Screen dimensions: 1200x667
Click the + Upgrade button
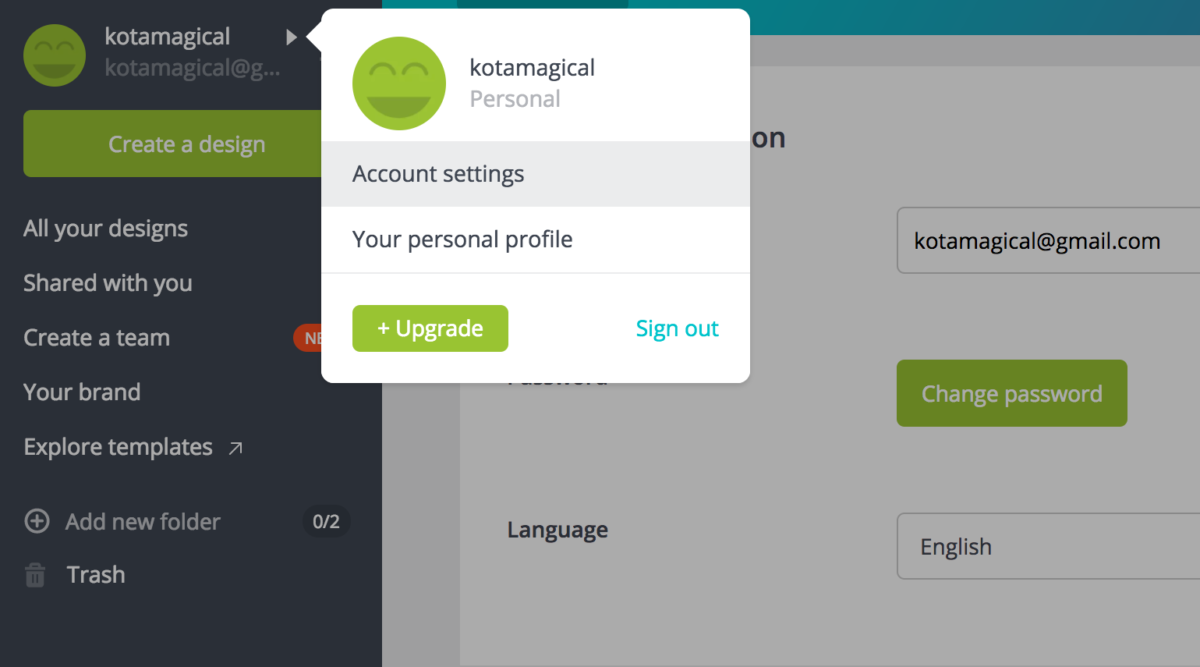pos(430,328)
